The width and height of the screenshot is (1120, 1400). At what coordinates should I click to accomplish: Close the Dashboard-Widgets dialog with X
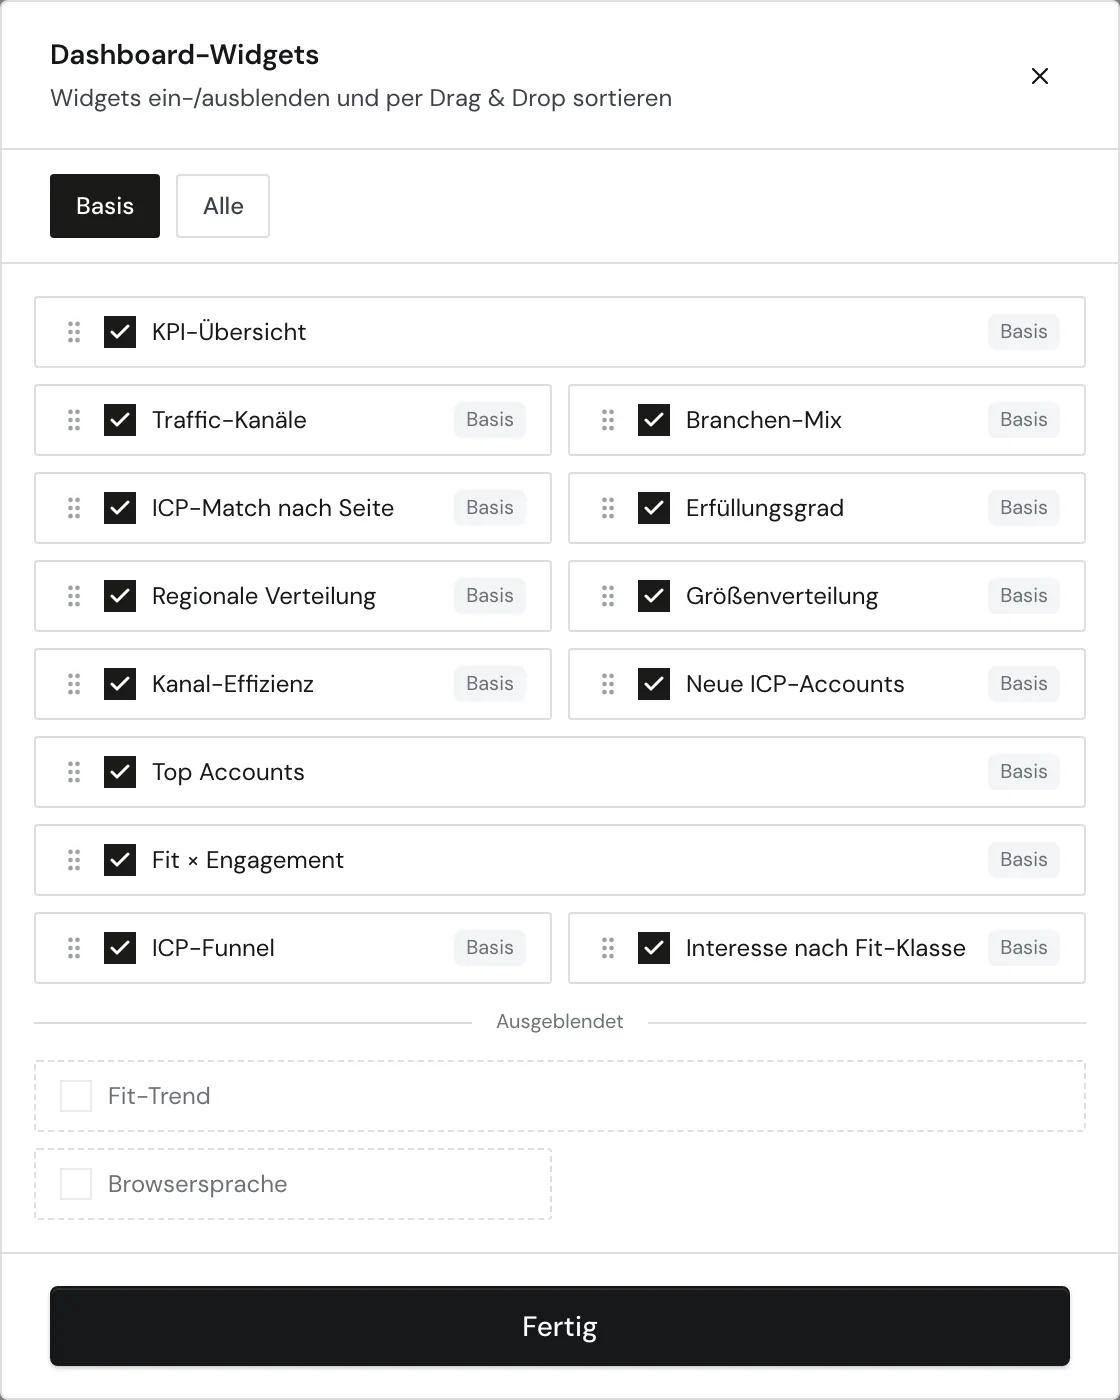click(1040, 76)
